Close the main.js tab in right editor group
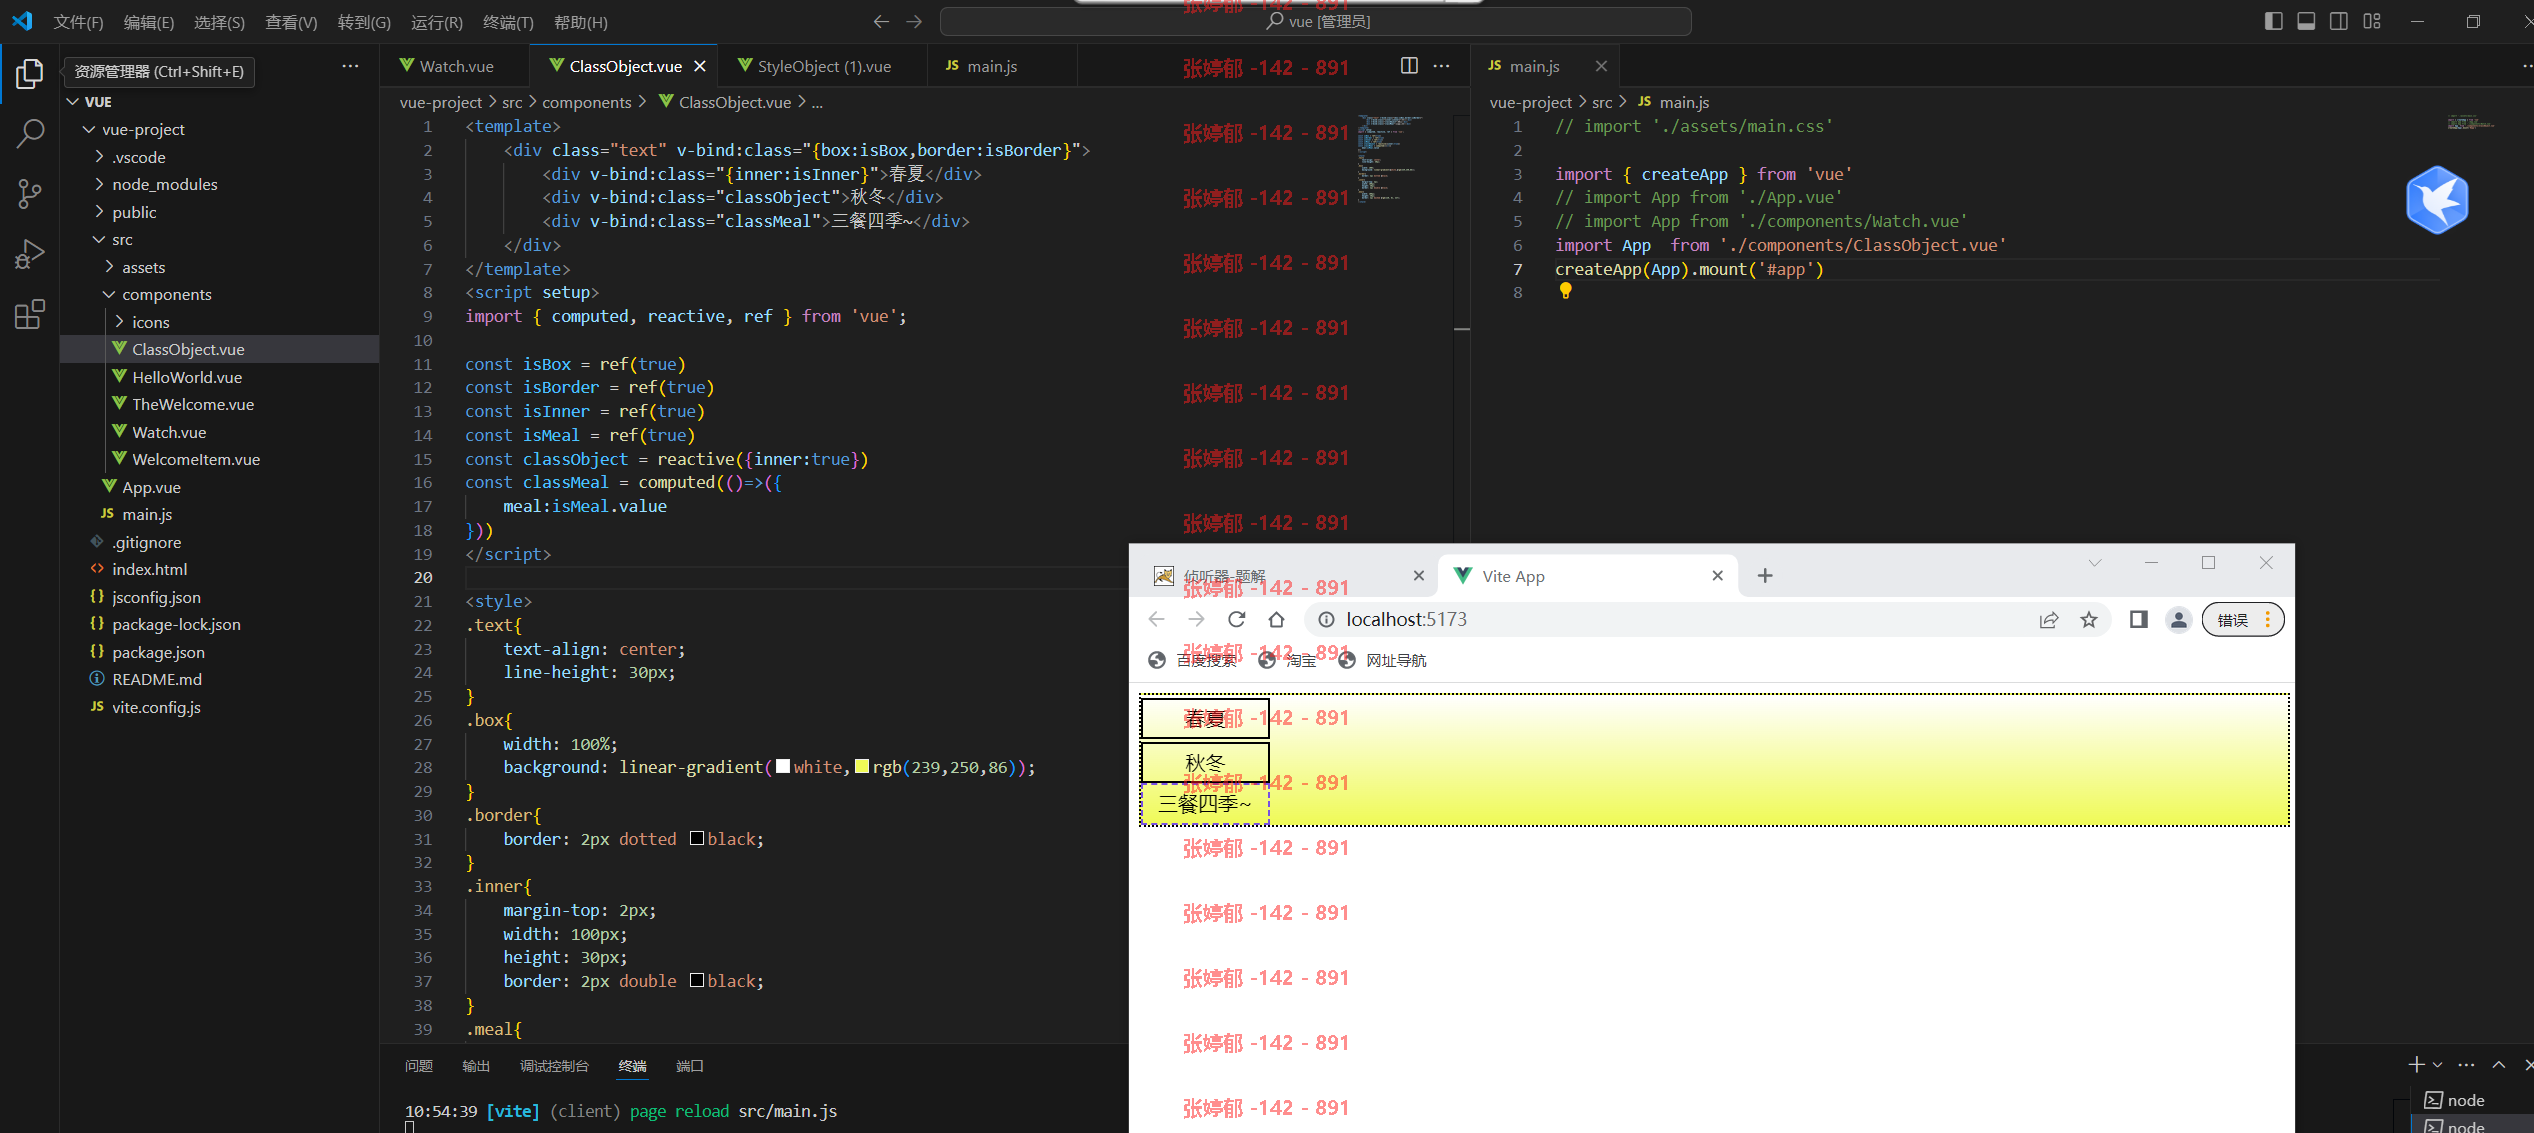2534x1133 pixels. 1601,66
